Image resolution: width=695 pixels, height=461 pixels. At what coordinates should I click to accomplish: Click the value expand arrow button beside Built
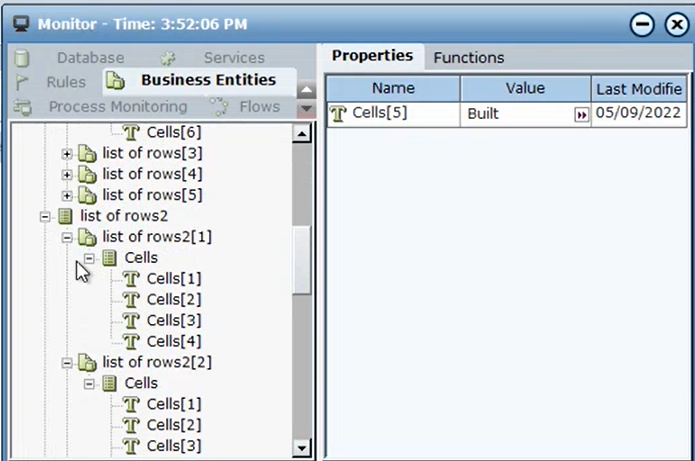coord(581,115)
